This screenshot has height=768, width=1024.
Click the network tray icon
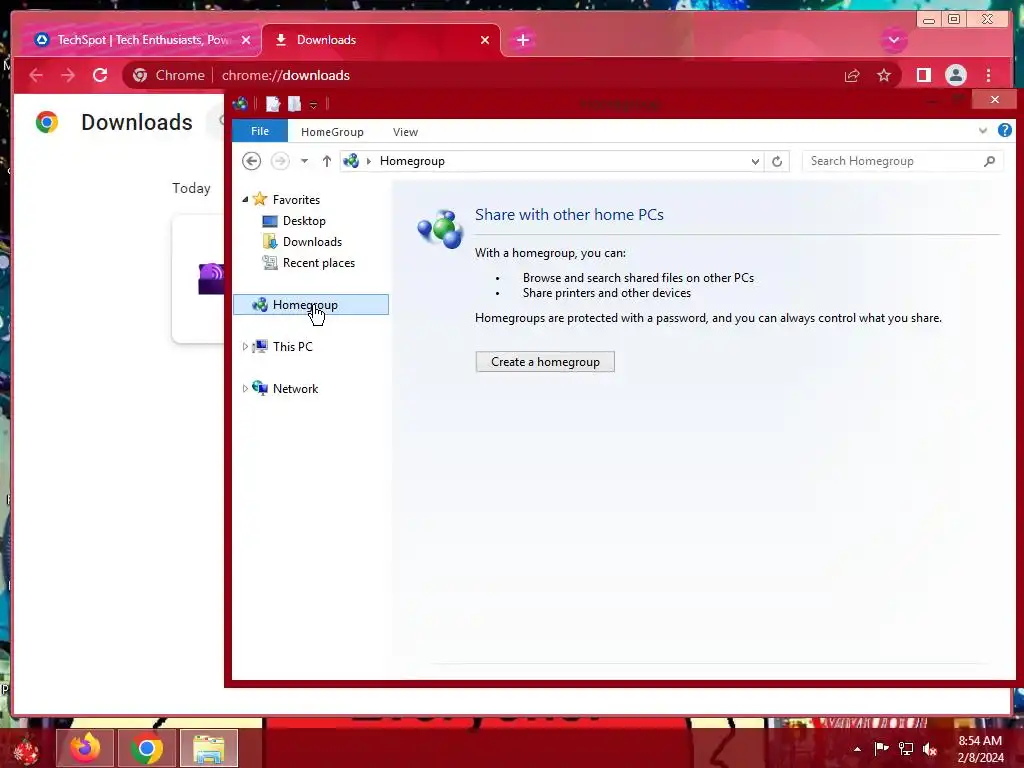pos(906,748)
